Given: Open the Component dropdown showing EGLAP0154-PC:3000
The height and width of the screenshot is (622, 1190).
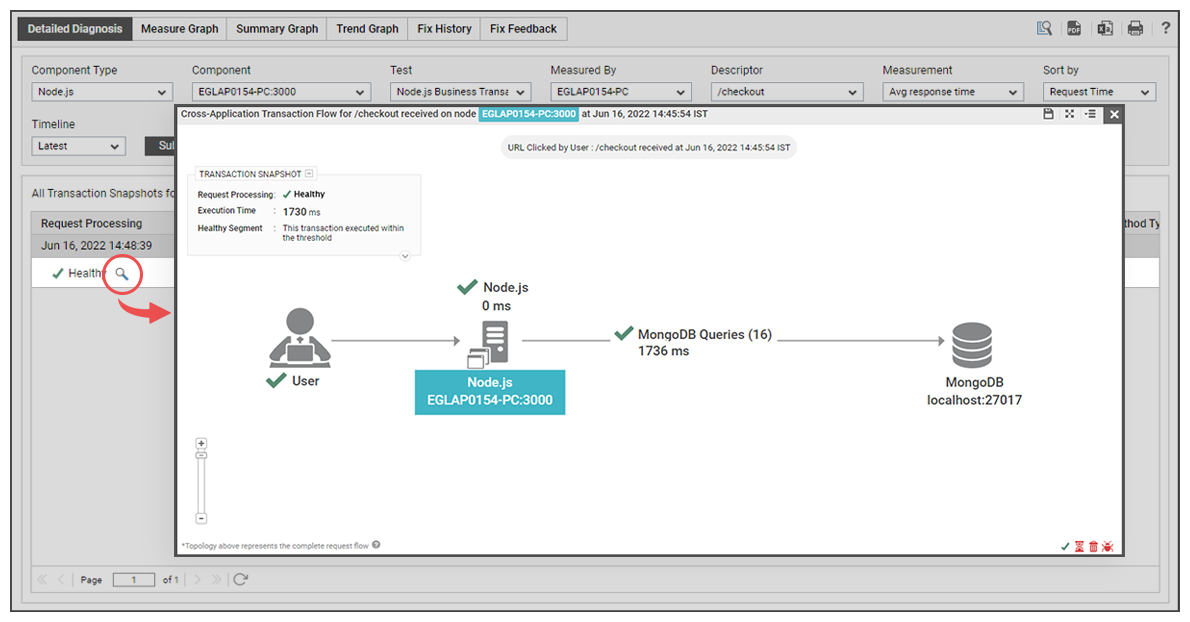Looking at the screenshot, I should [281, 92].
